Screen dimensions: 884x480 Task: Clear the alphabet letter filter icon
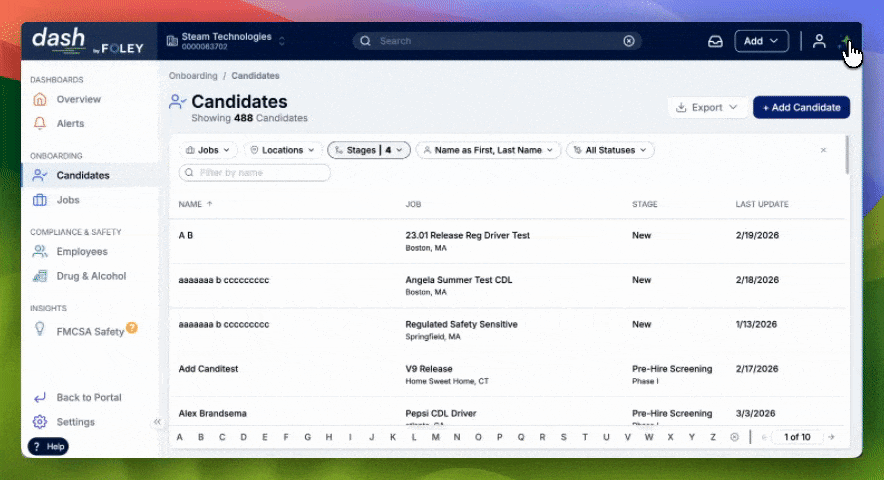735,437
